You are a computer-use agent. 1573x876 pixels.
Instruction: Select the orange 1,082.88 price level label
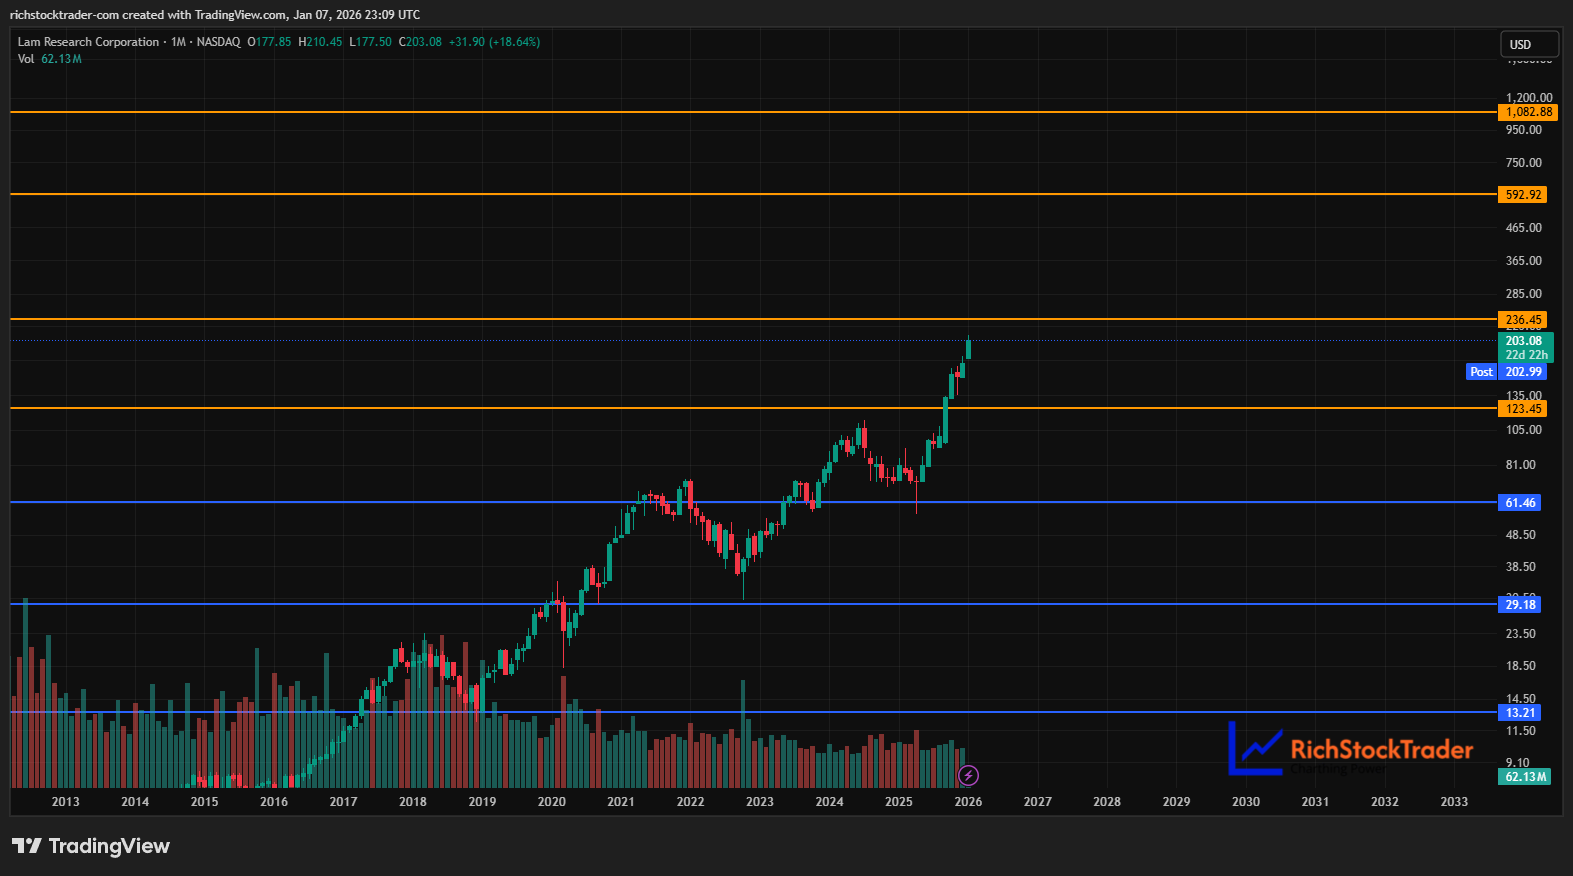(1528, 112)
